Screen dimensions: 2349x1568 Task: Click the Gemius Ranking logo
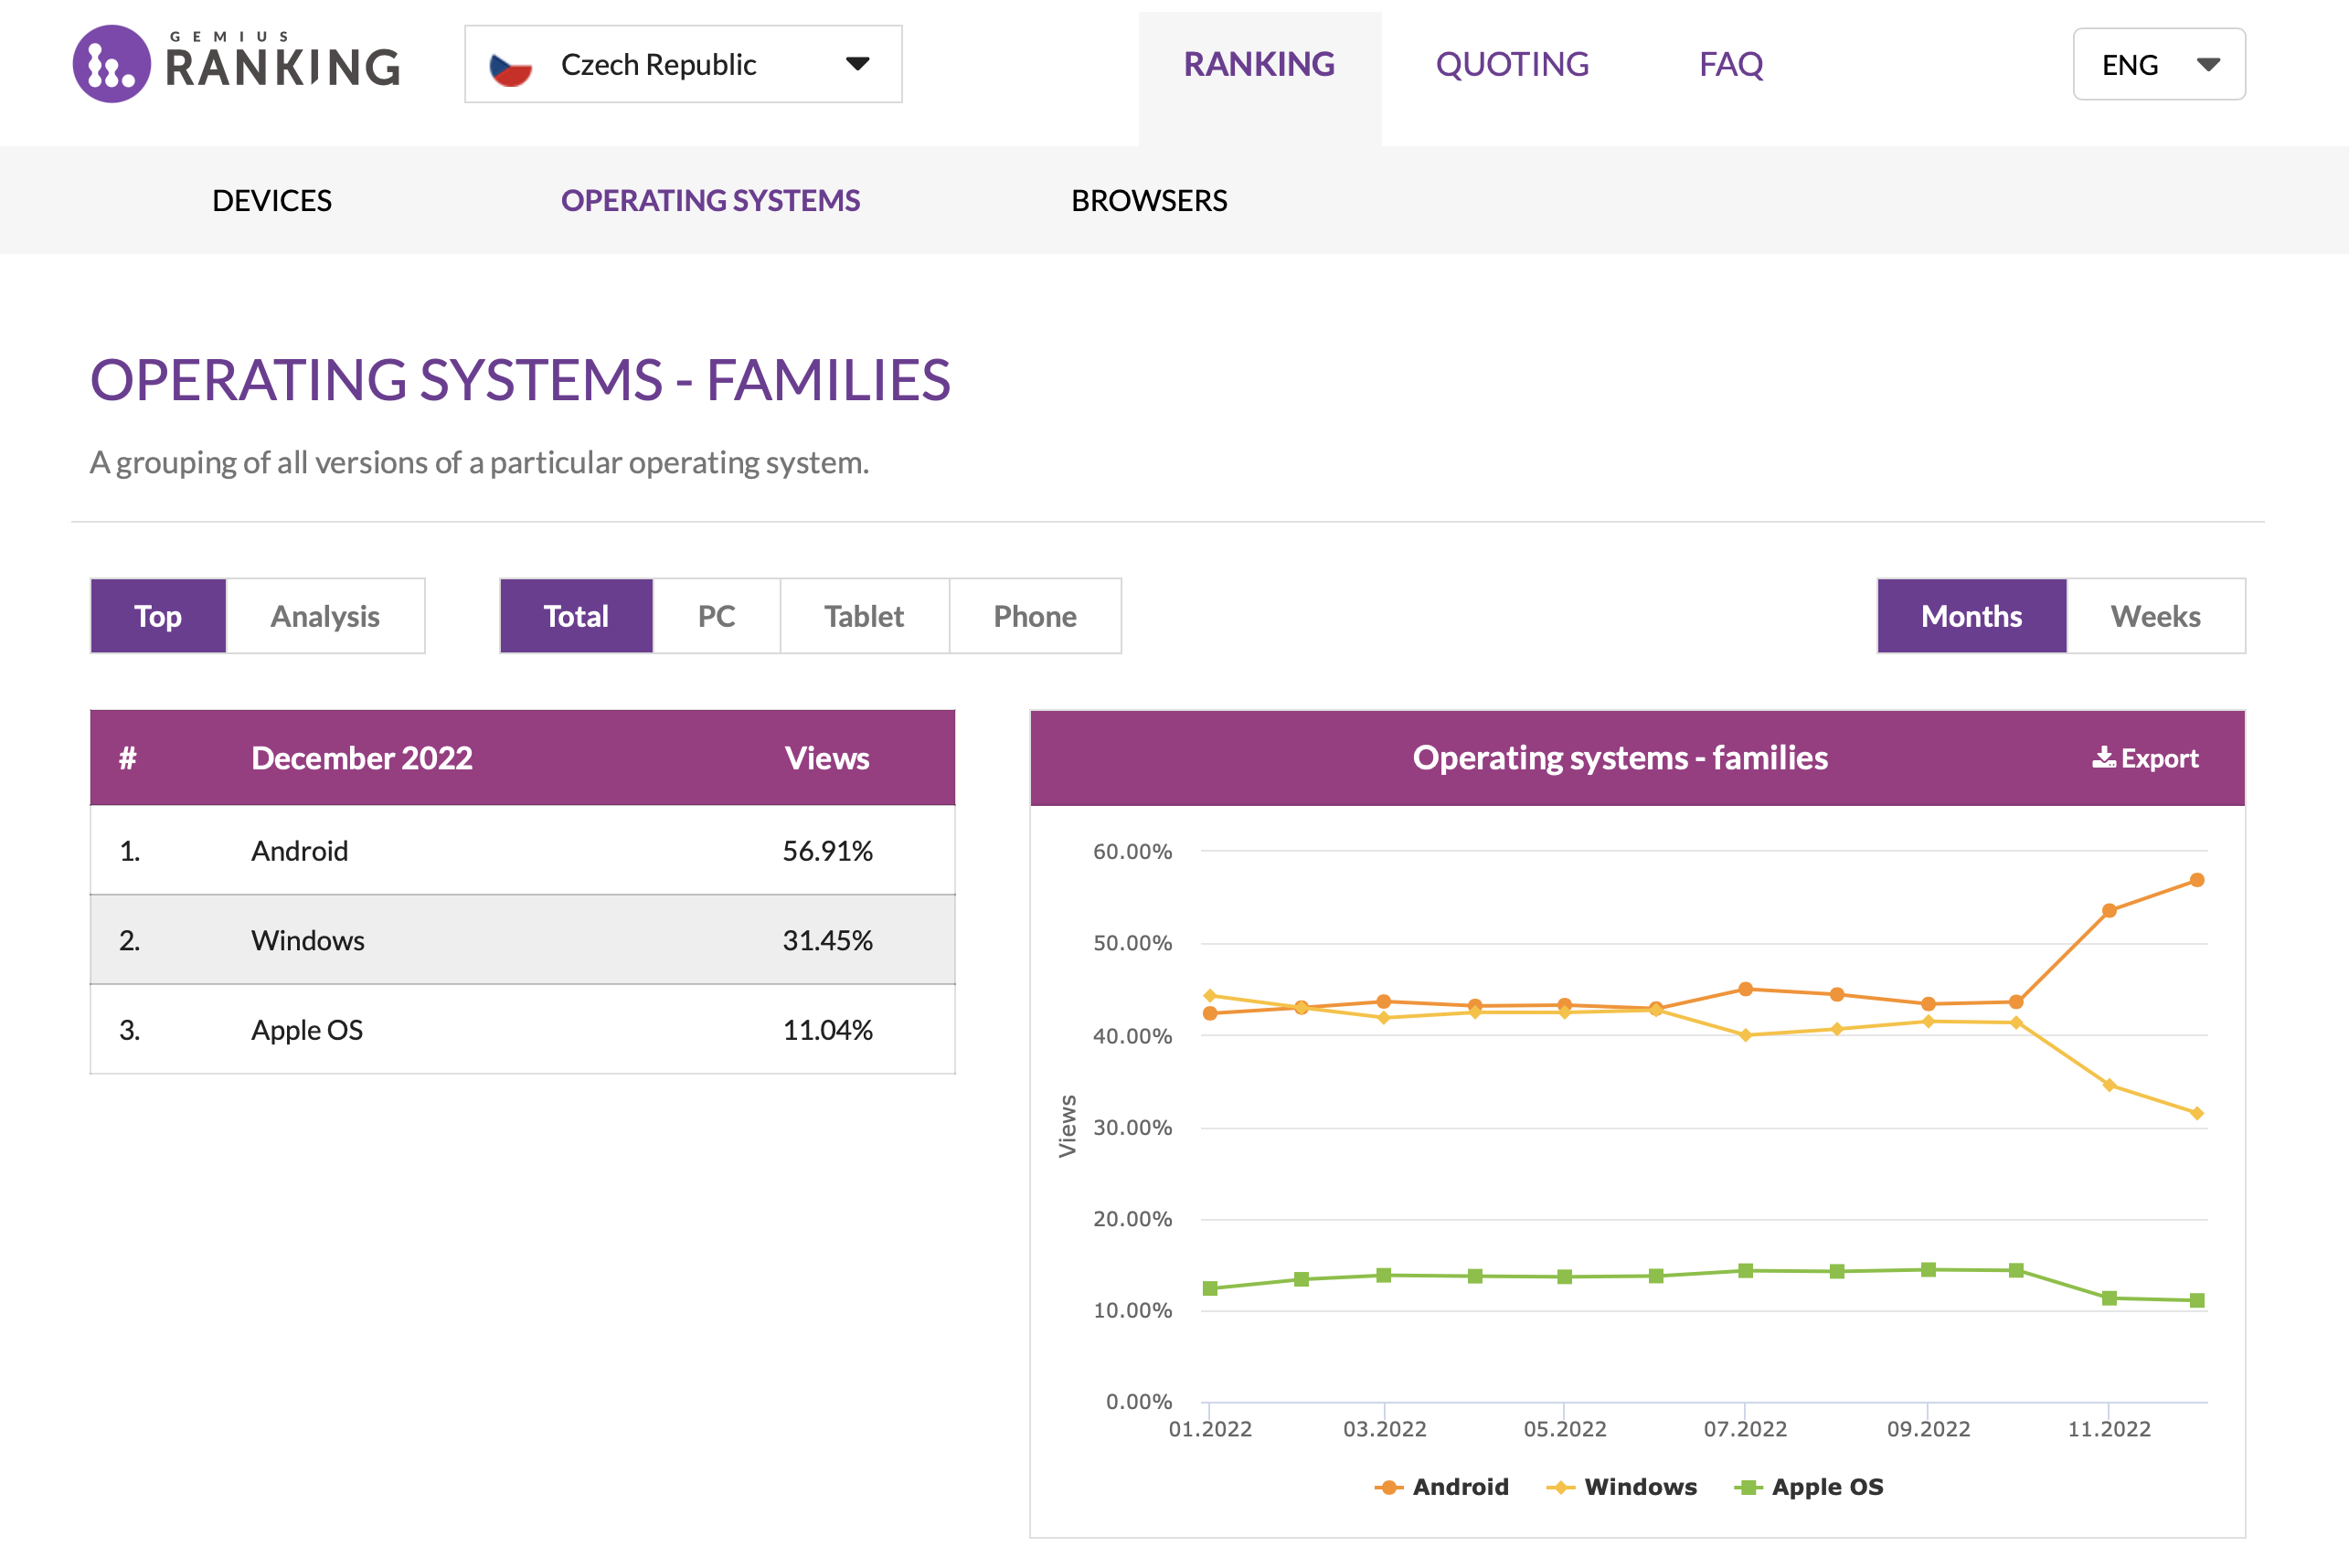pos(236,64)
